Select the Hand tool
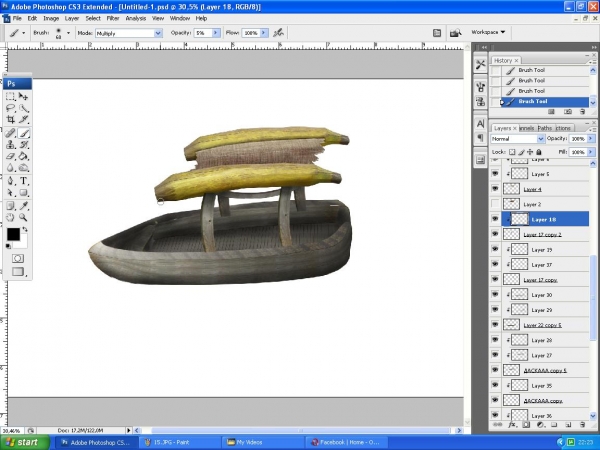Image resolution: width=600 pixels, height=450 pixels. point(11,217)
